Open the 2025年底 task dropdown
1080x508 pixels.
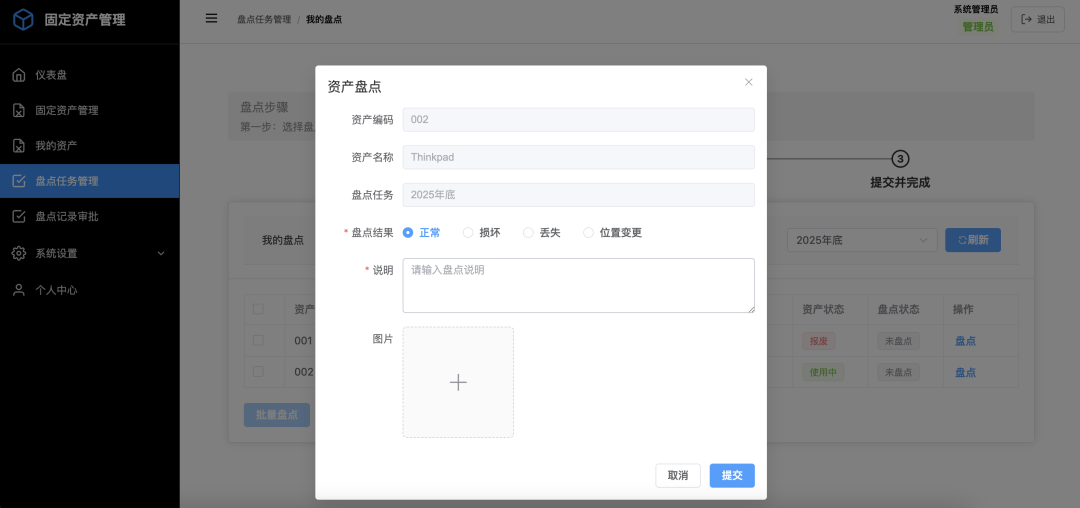(862, 240)
